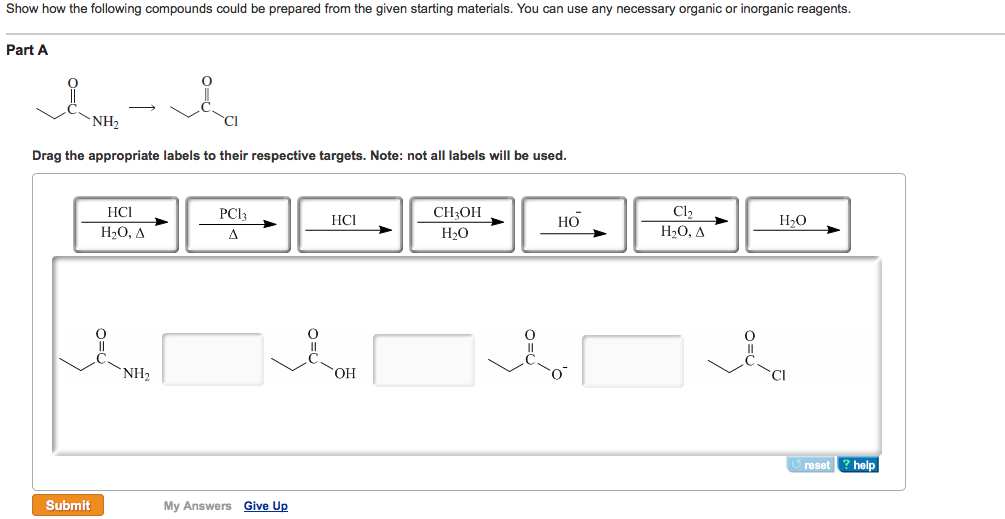Click third empty target before acyl chloride
Screen dimensions: 1005x519
pyautogui.click(x=633, y=361)
